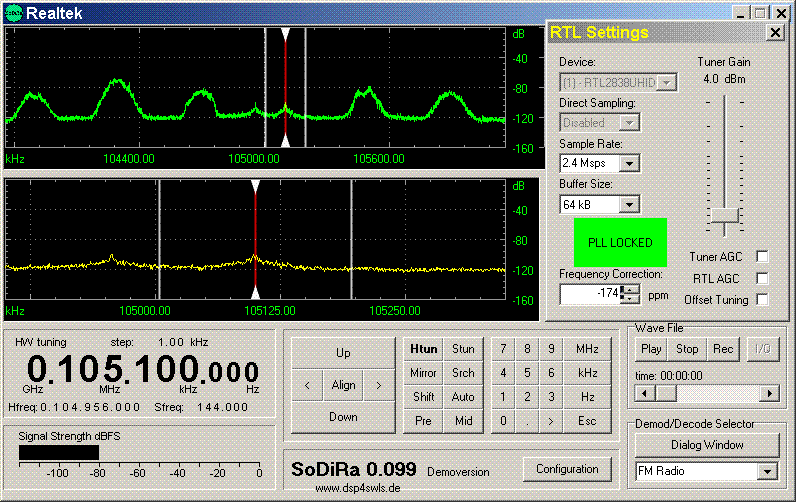The height and width of the screenshot is (502, 796).
Task: Enable the RTL AGC checkbox
Action: [x=762, y=278]
